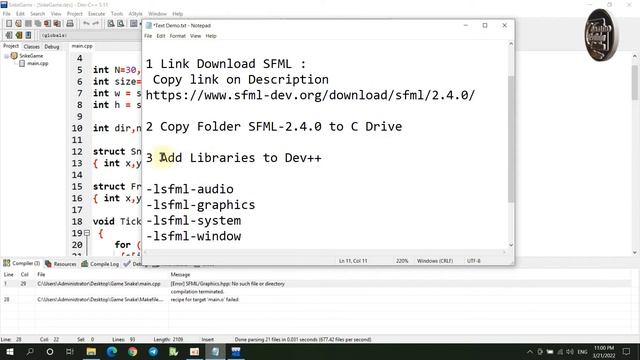Fold the code block at line 19

[x=87, y=233]
